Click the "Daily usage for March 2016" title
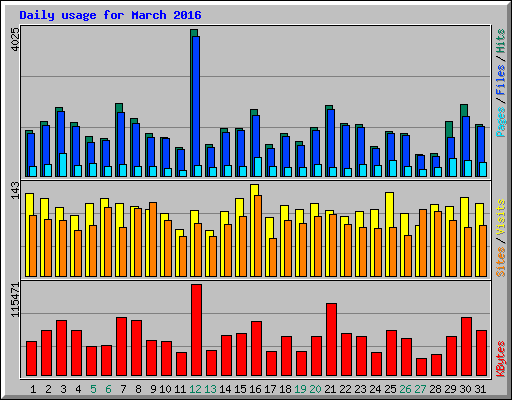The height and width of the screenshot is (400, 512). tap(110, 15)
